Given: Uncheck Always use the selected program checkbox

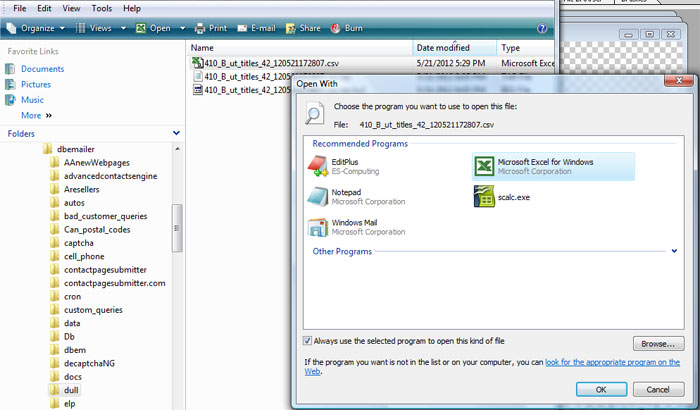Looking at the screenshot, I should tap(307, 341).
